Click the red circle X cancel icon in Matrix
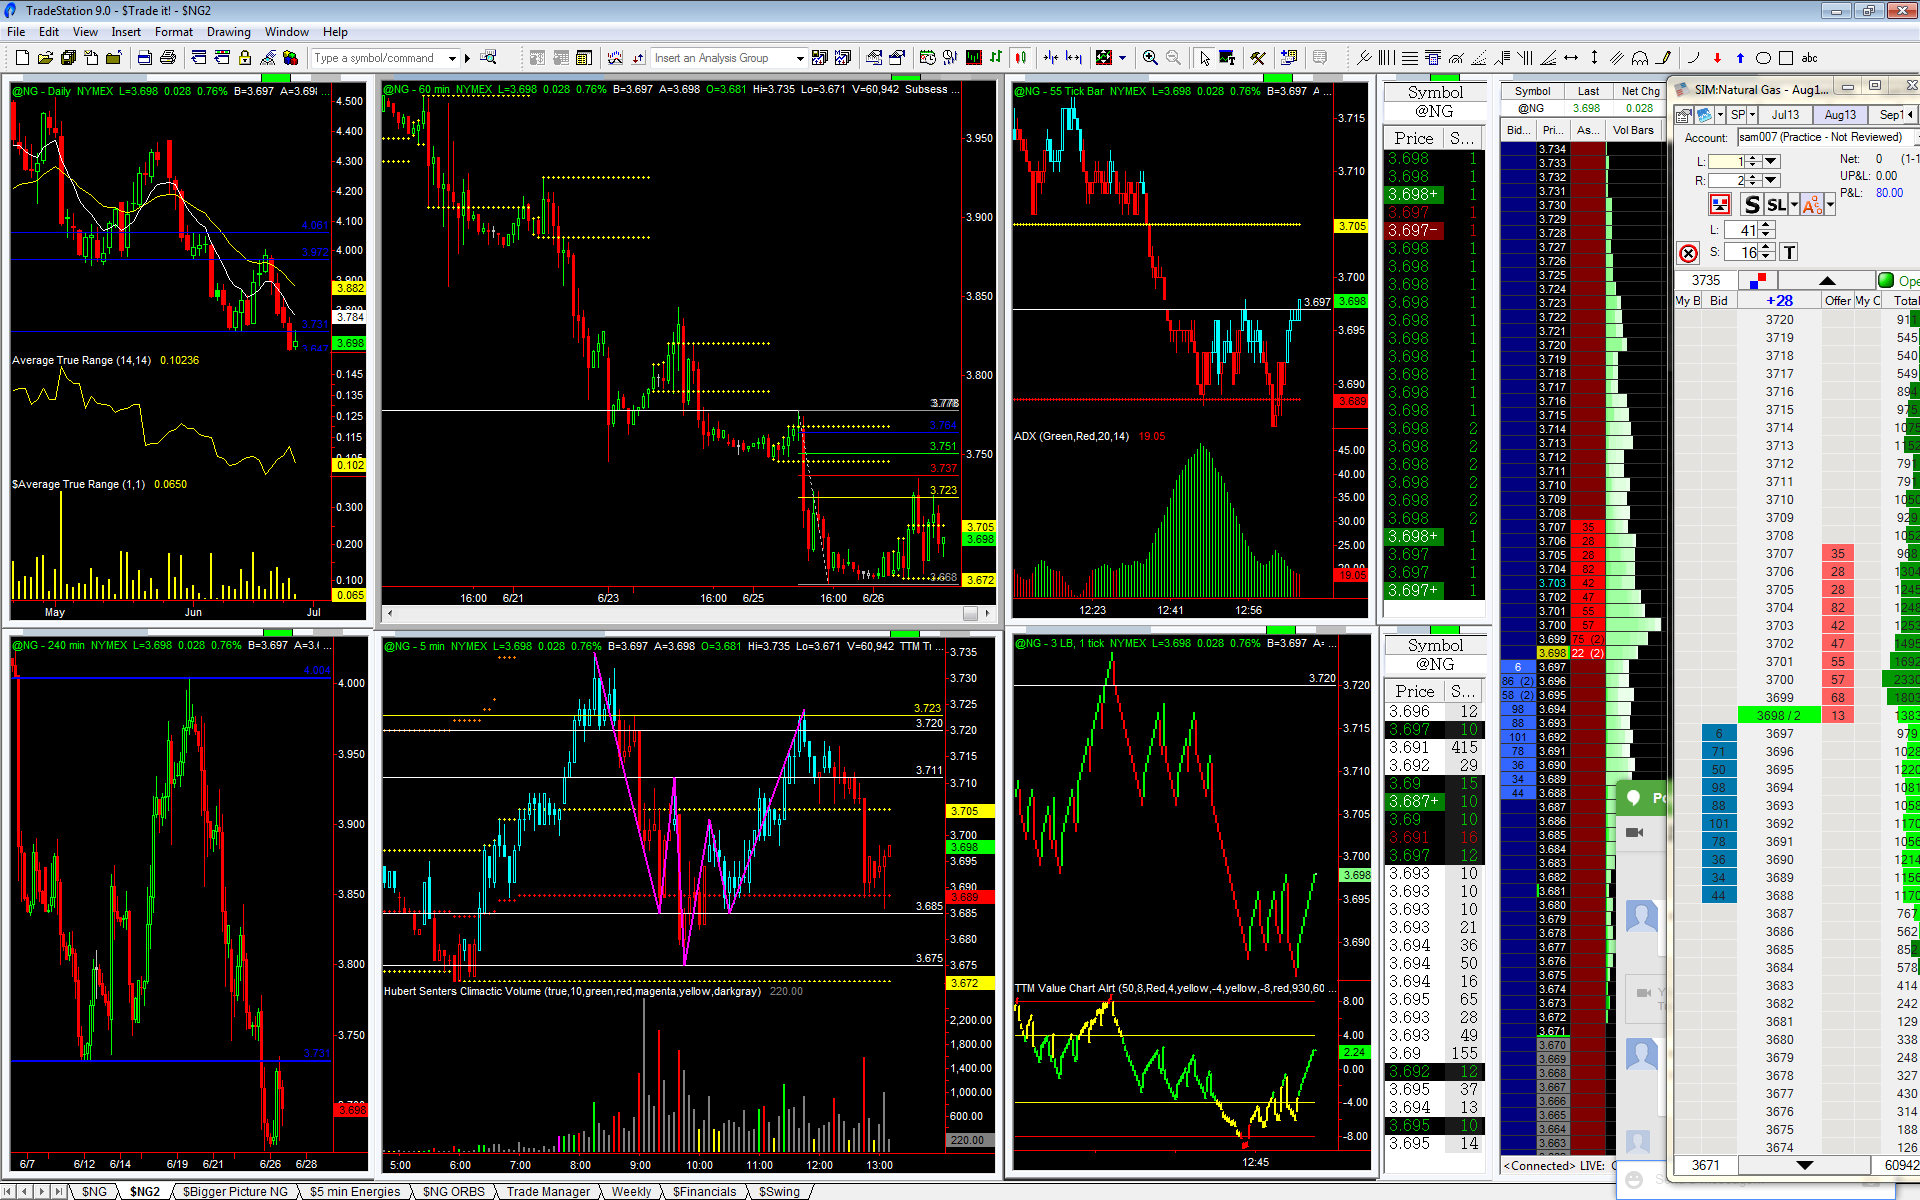1920x1200 pixels. (1688, 253)
